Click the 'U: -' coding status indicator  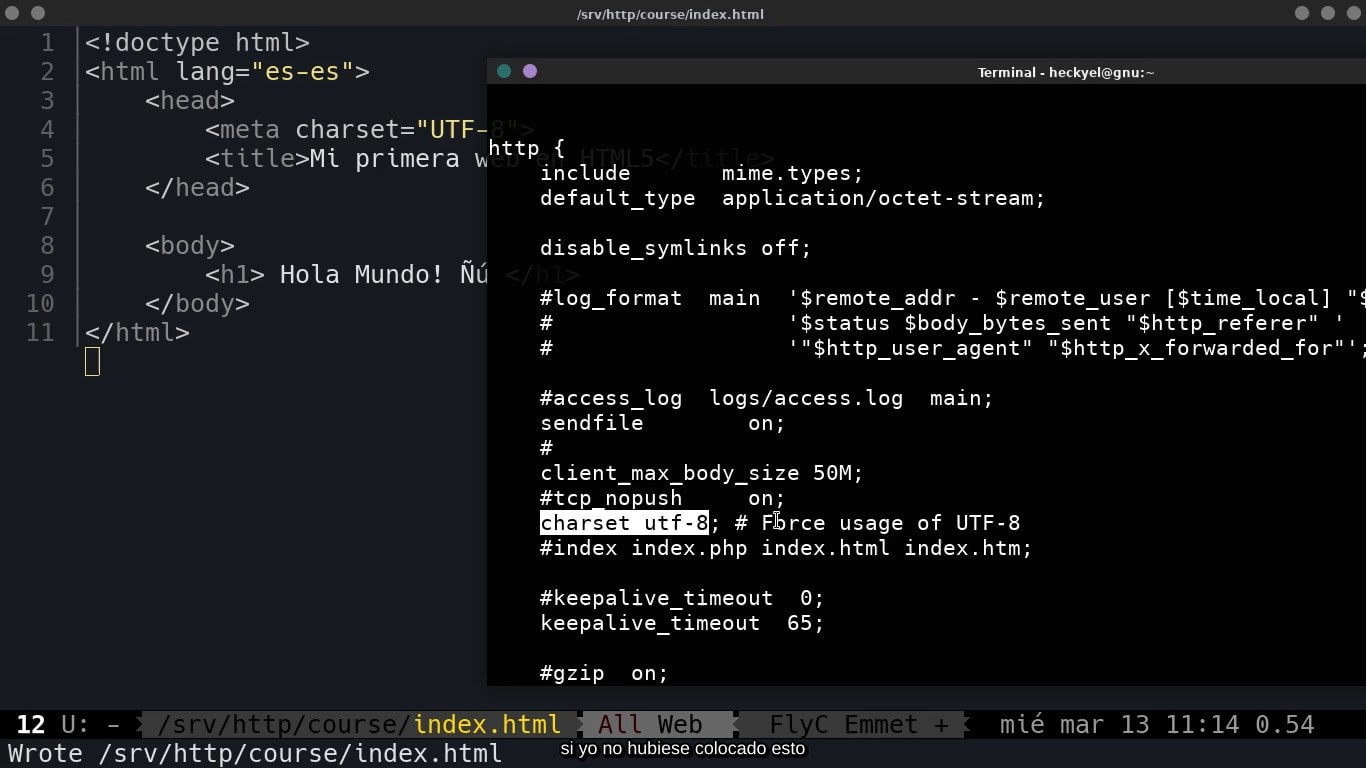(90, 724)
